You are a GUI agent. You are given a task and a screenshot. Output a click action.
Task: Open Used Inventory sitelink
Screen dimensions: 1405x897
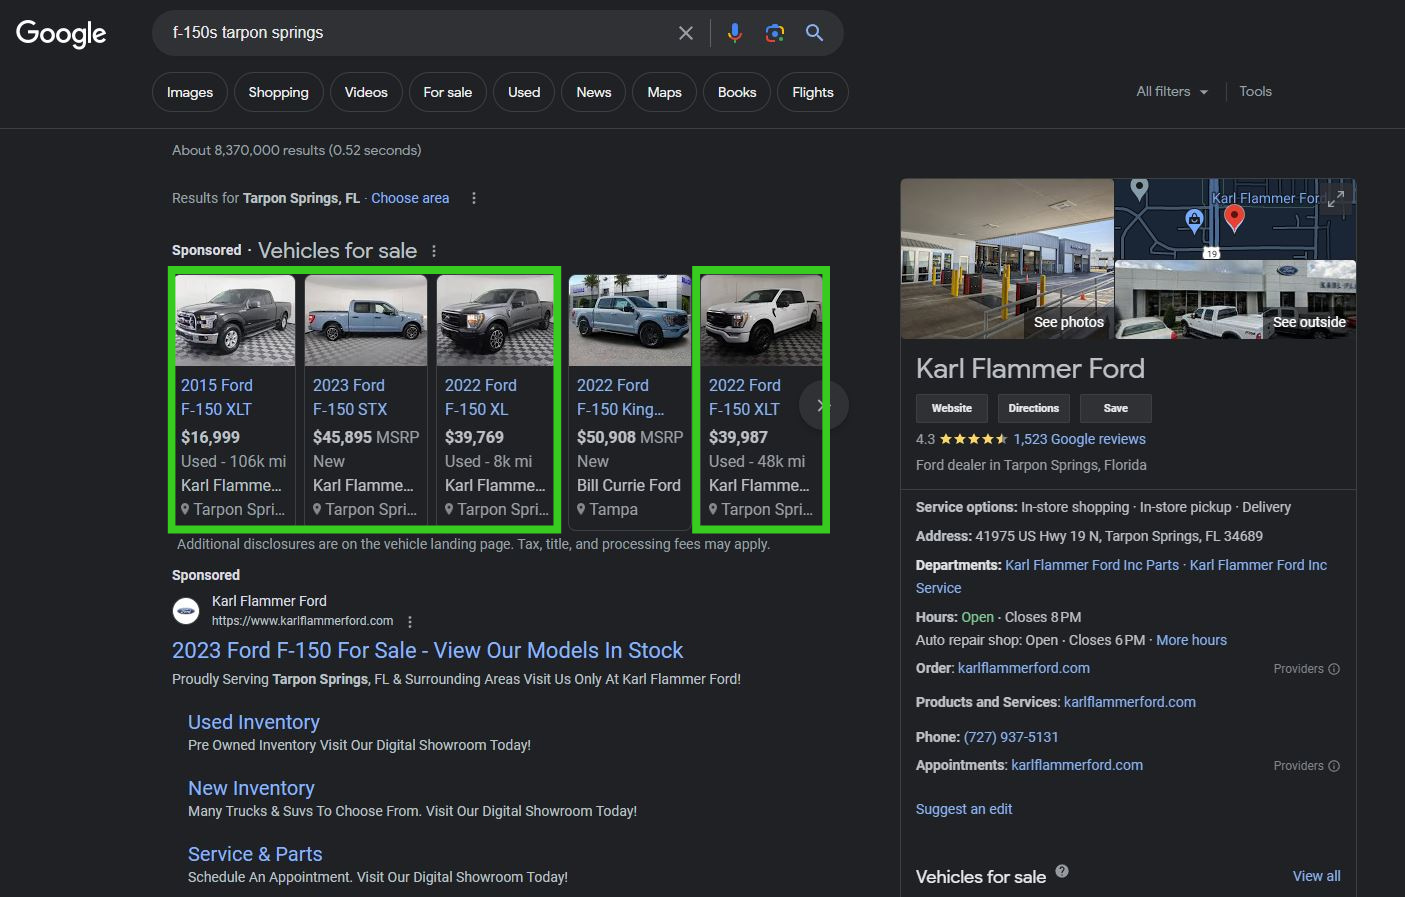pos(254,722)
